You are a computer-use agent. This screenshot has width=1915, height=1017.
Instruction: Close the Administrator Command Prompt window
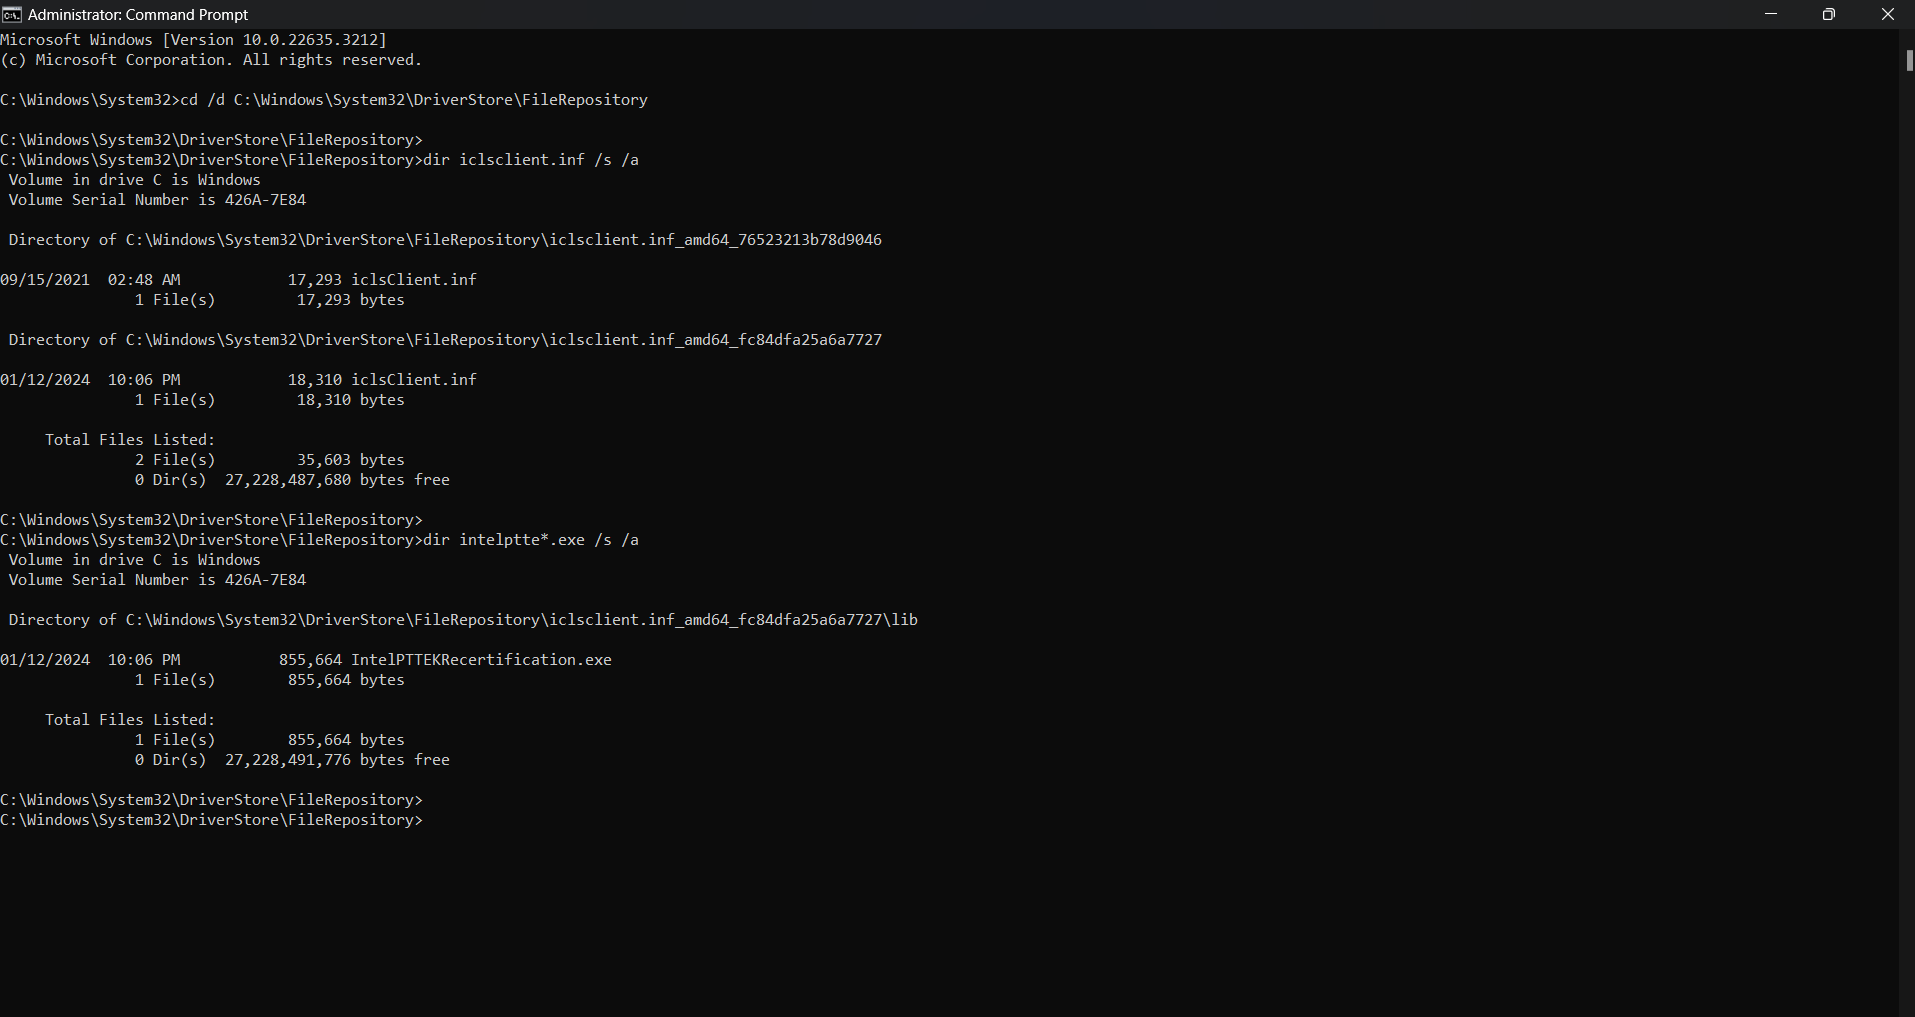tap(1887, 14)
